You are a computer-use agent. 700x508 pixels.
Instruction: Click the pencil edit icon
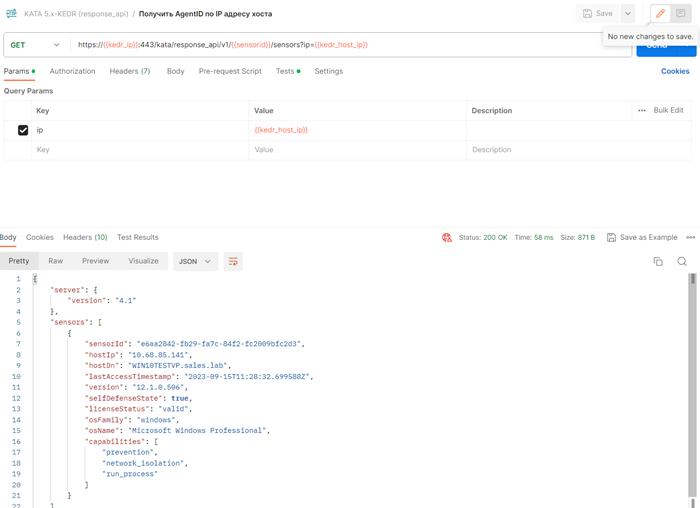[660, 13]
